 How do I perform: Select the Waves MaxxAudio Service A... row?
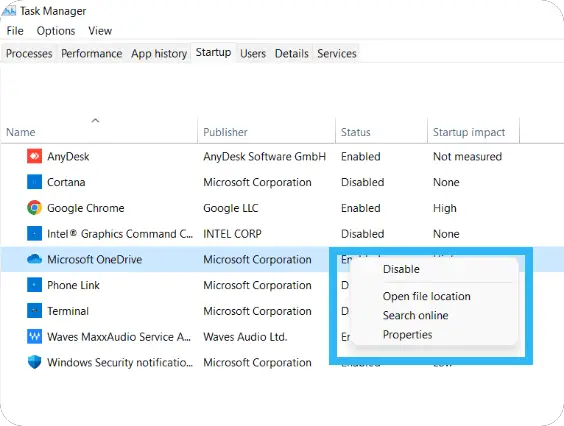tap(119, 337)
